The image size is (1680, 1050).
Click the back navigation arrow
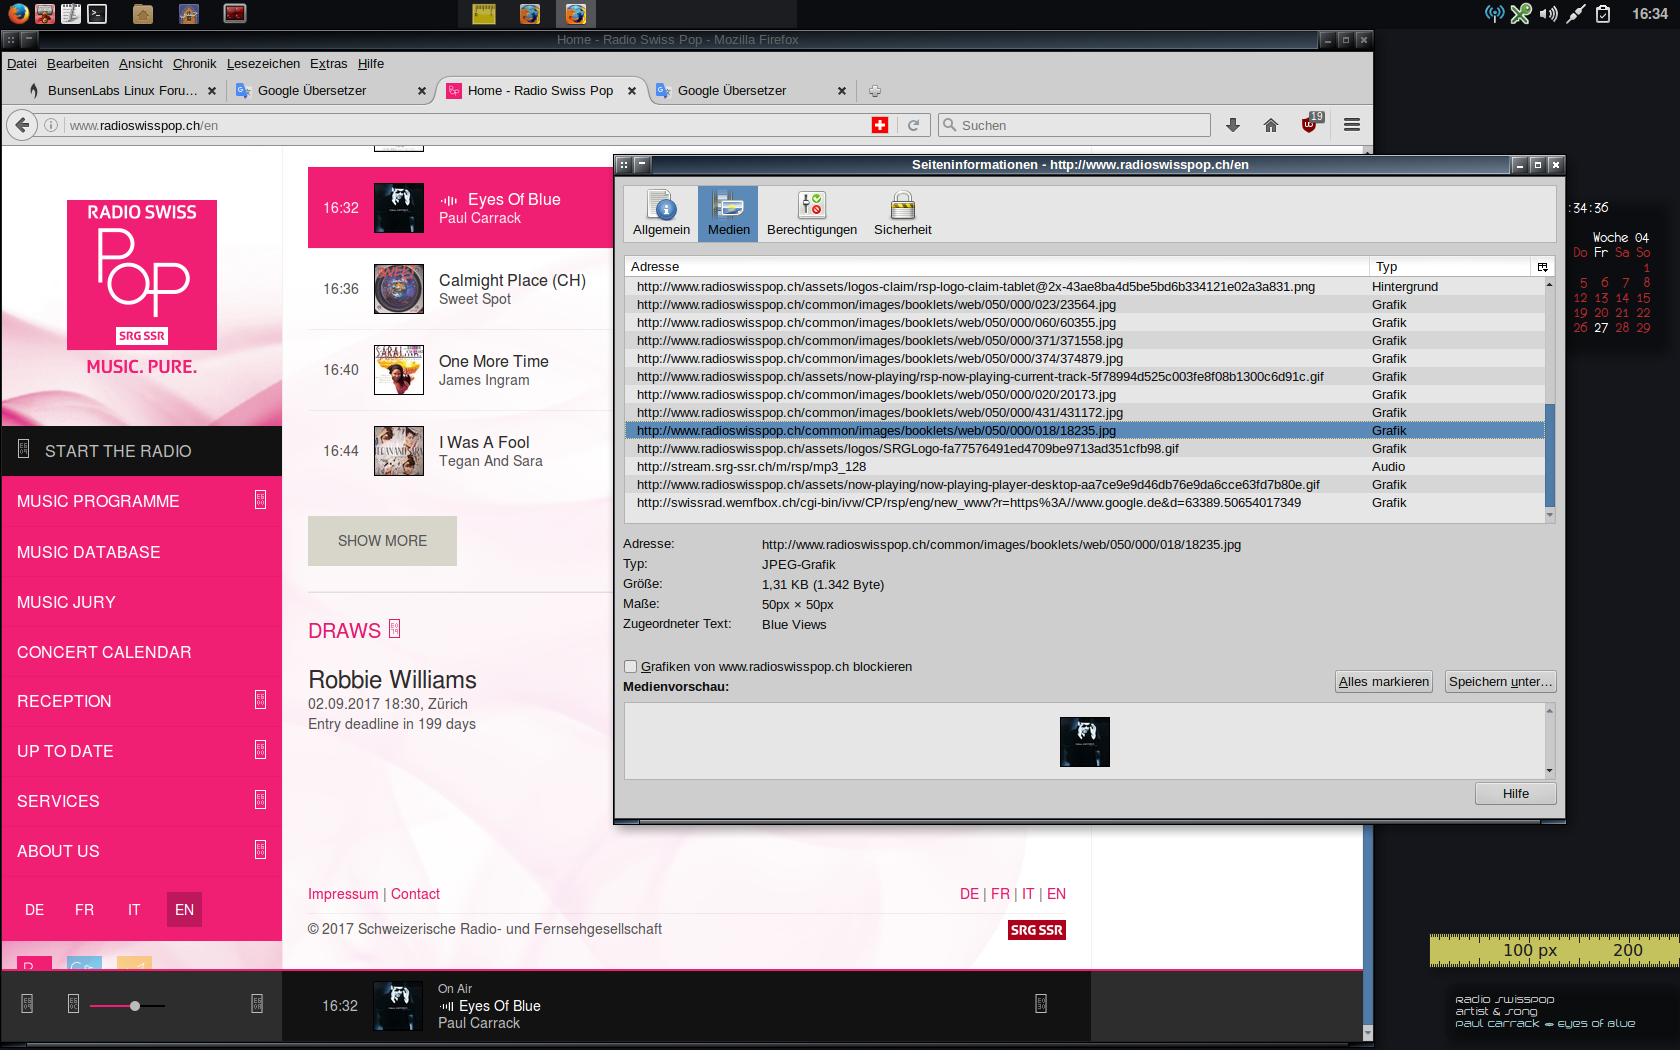coord(22,125)
